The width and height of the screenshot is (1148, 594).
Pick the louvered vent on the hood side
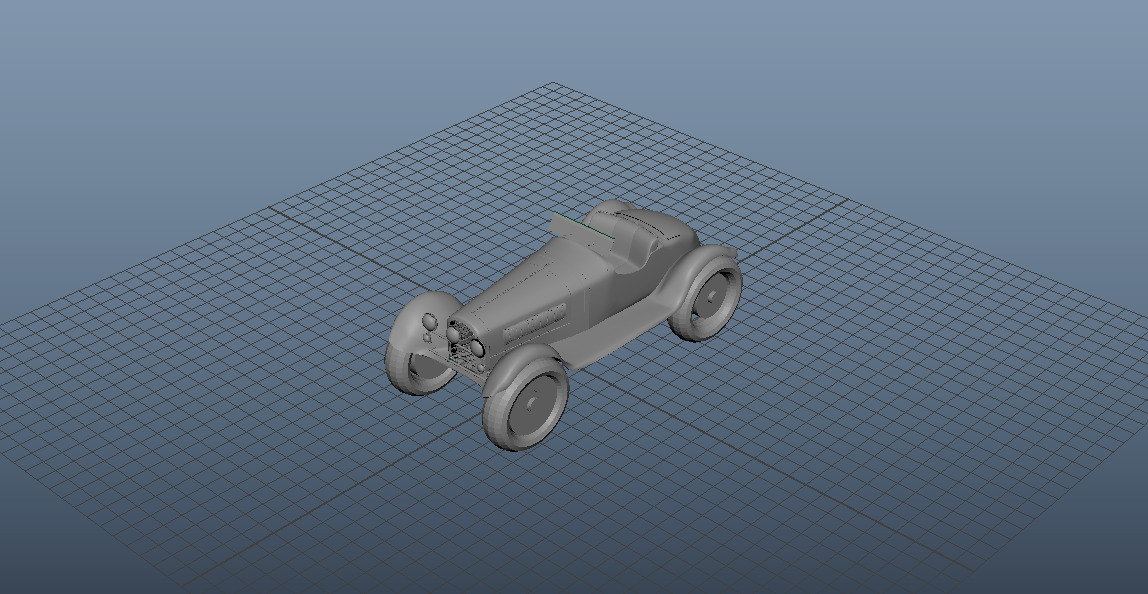point(536,324)
